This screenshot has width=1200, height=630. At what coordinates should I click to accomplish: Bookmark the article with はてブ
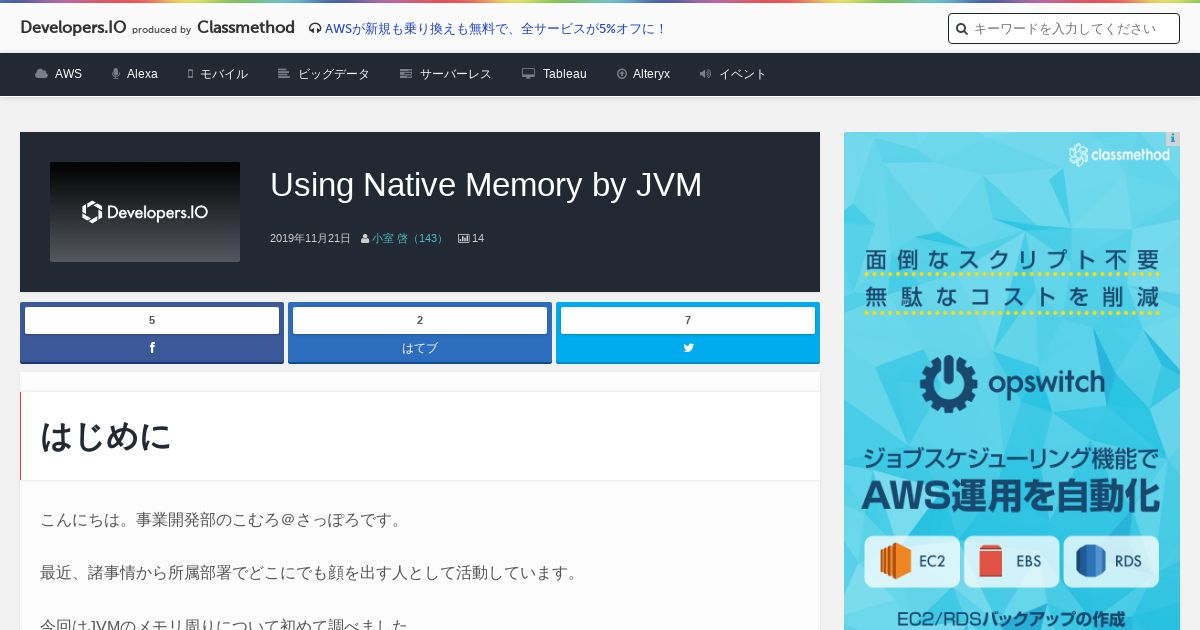tap(420, 348)
